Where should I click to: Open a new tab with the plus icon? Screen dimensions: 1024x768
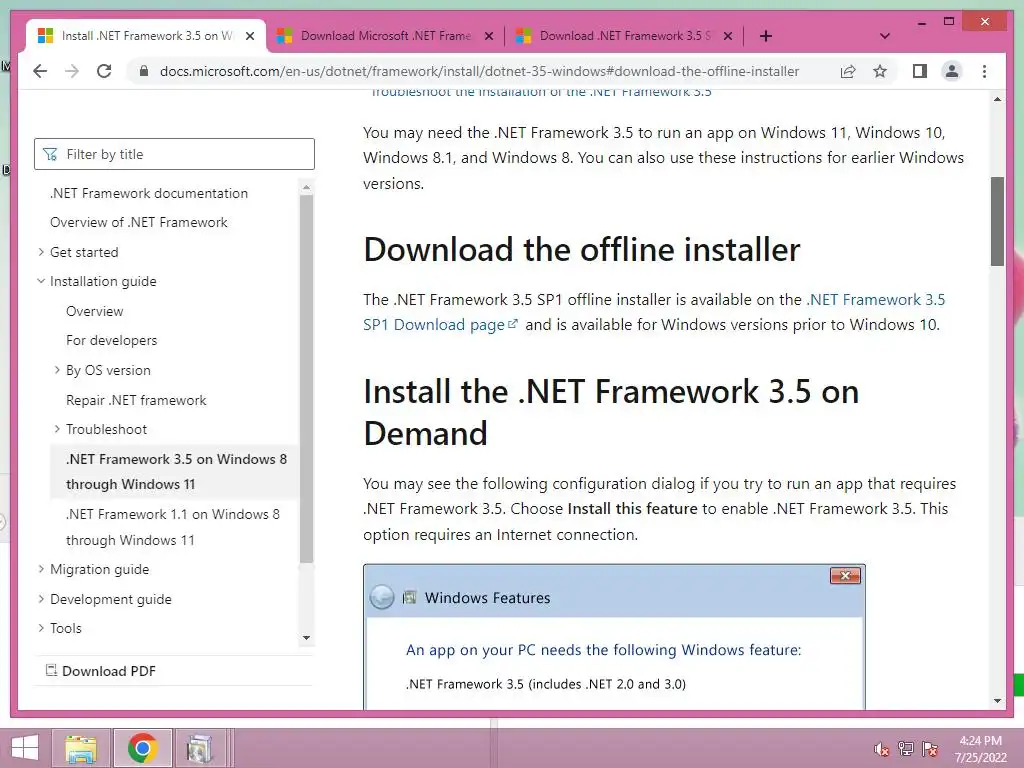tap(766, 36)
